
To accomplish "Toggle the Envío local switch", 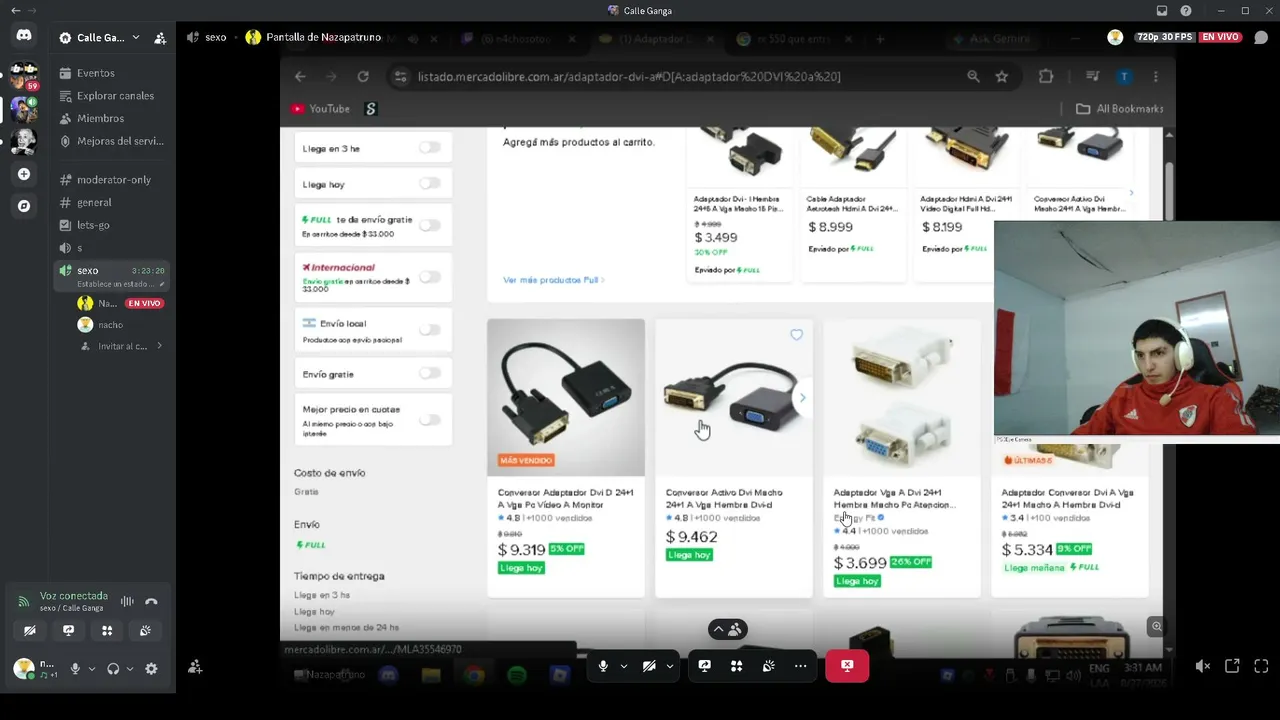I will (430, 330).
